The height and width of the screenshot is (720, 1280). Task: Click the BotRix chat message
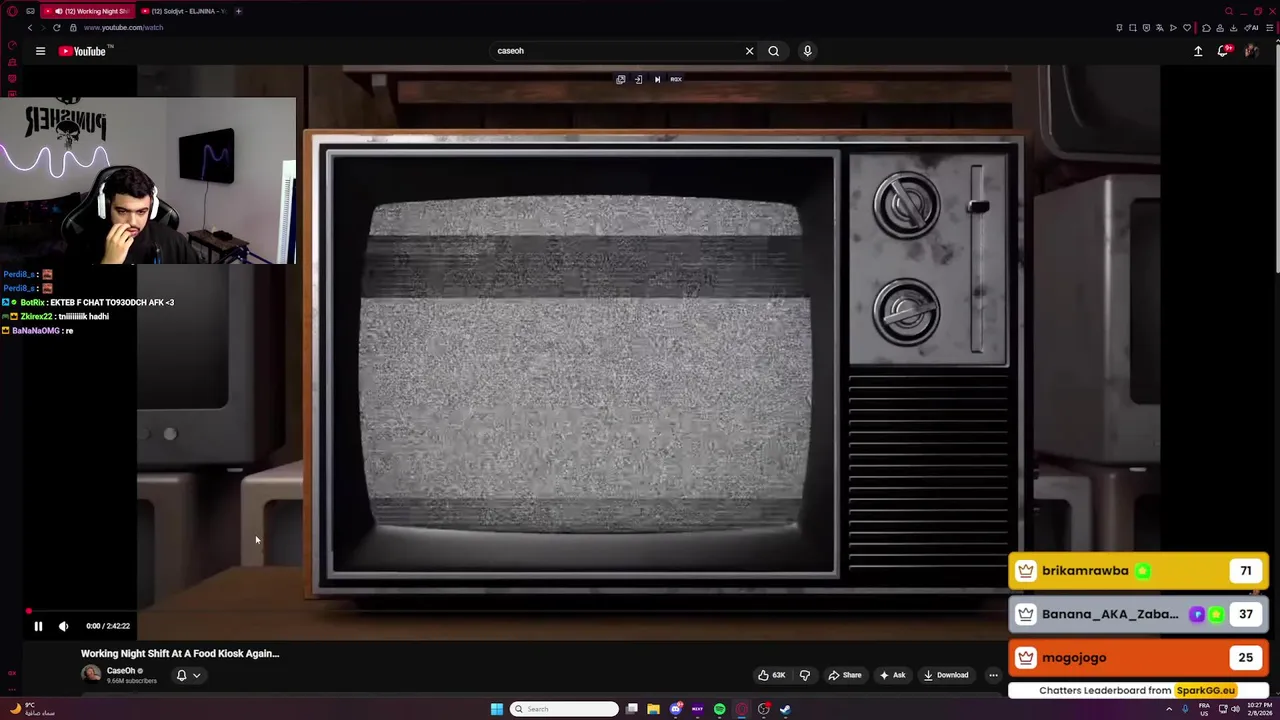pos(88,302)
